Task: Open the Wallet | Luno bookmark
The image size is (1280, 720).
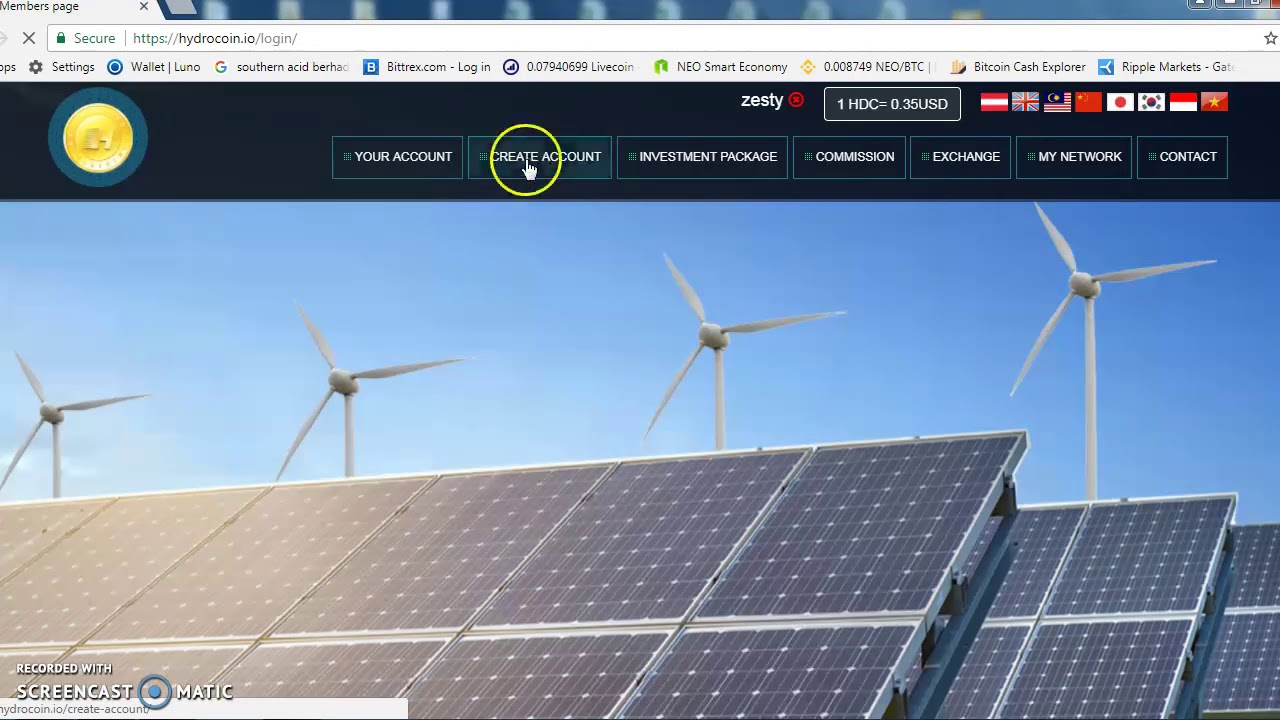Action: [x=154, y=67]
